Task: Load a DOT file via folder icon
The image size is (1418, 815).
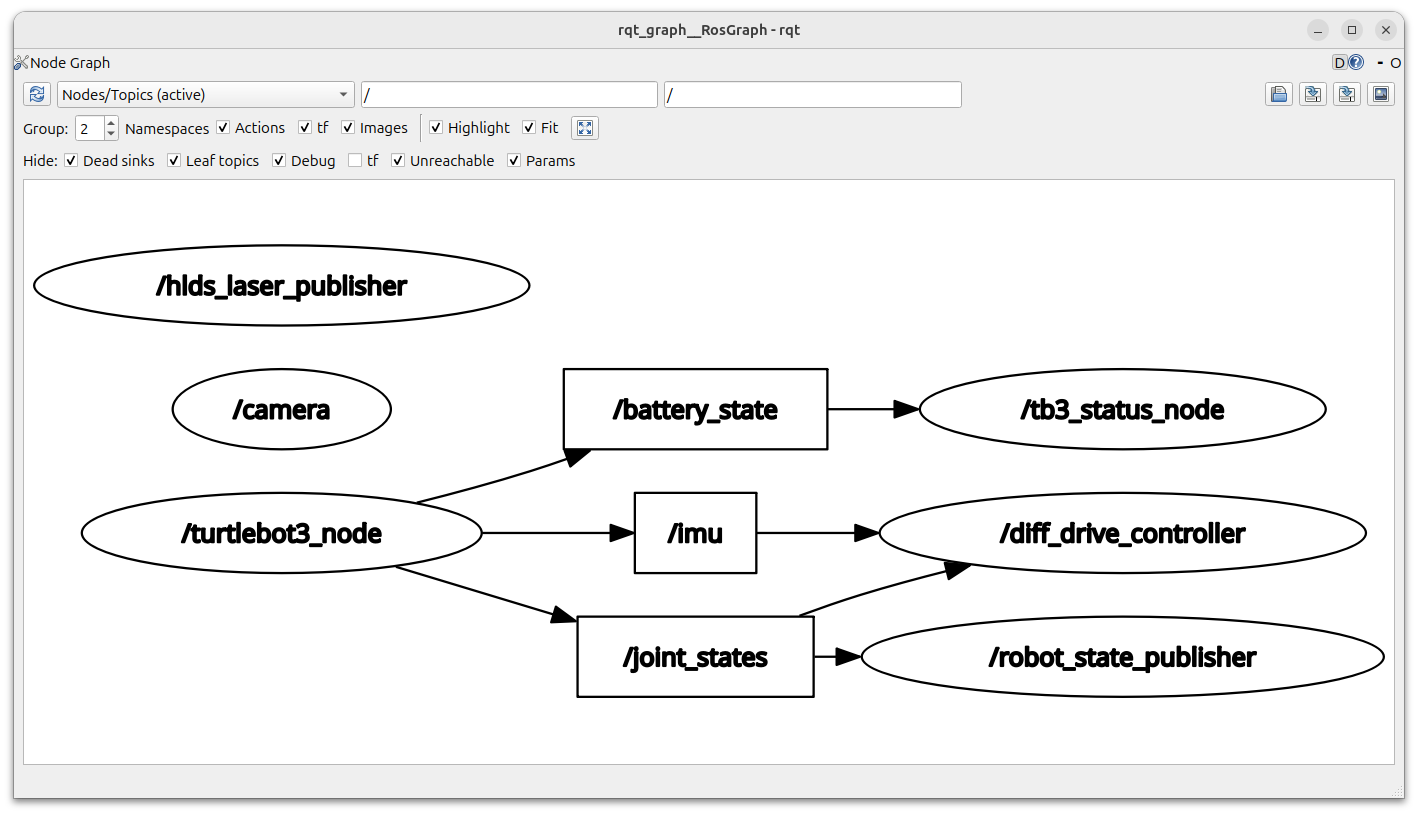Action: [x=1278, y=95]
